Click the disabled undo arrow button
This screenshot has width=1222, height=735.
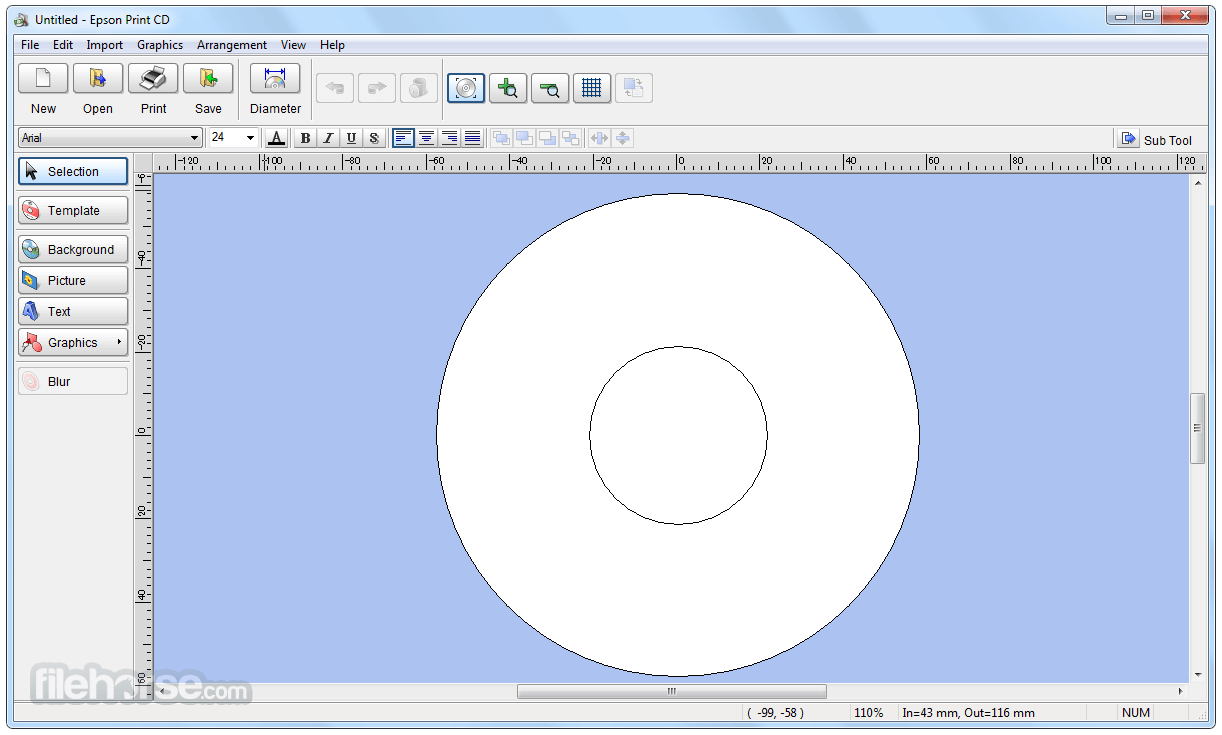click(x=335, y=88)
